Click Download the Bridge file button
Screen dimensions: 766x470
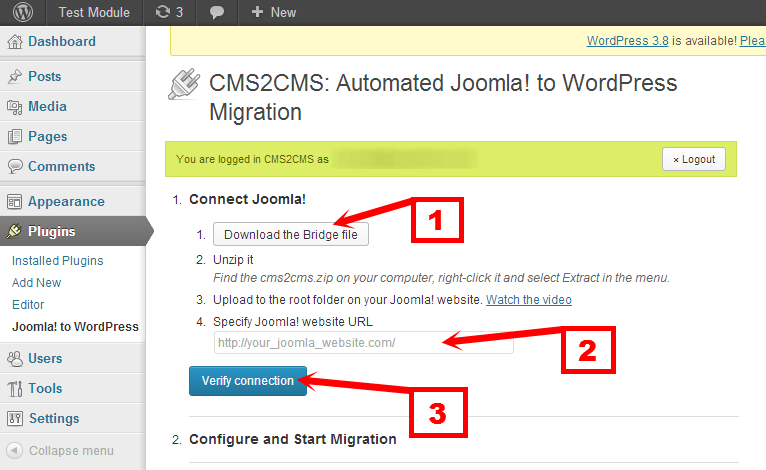coord(291,235)
